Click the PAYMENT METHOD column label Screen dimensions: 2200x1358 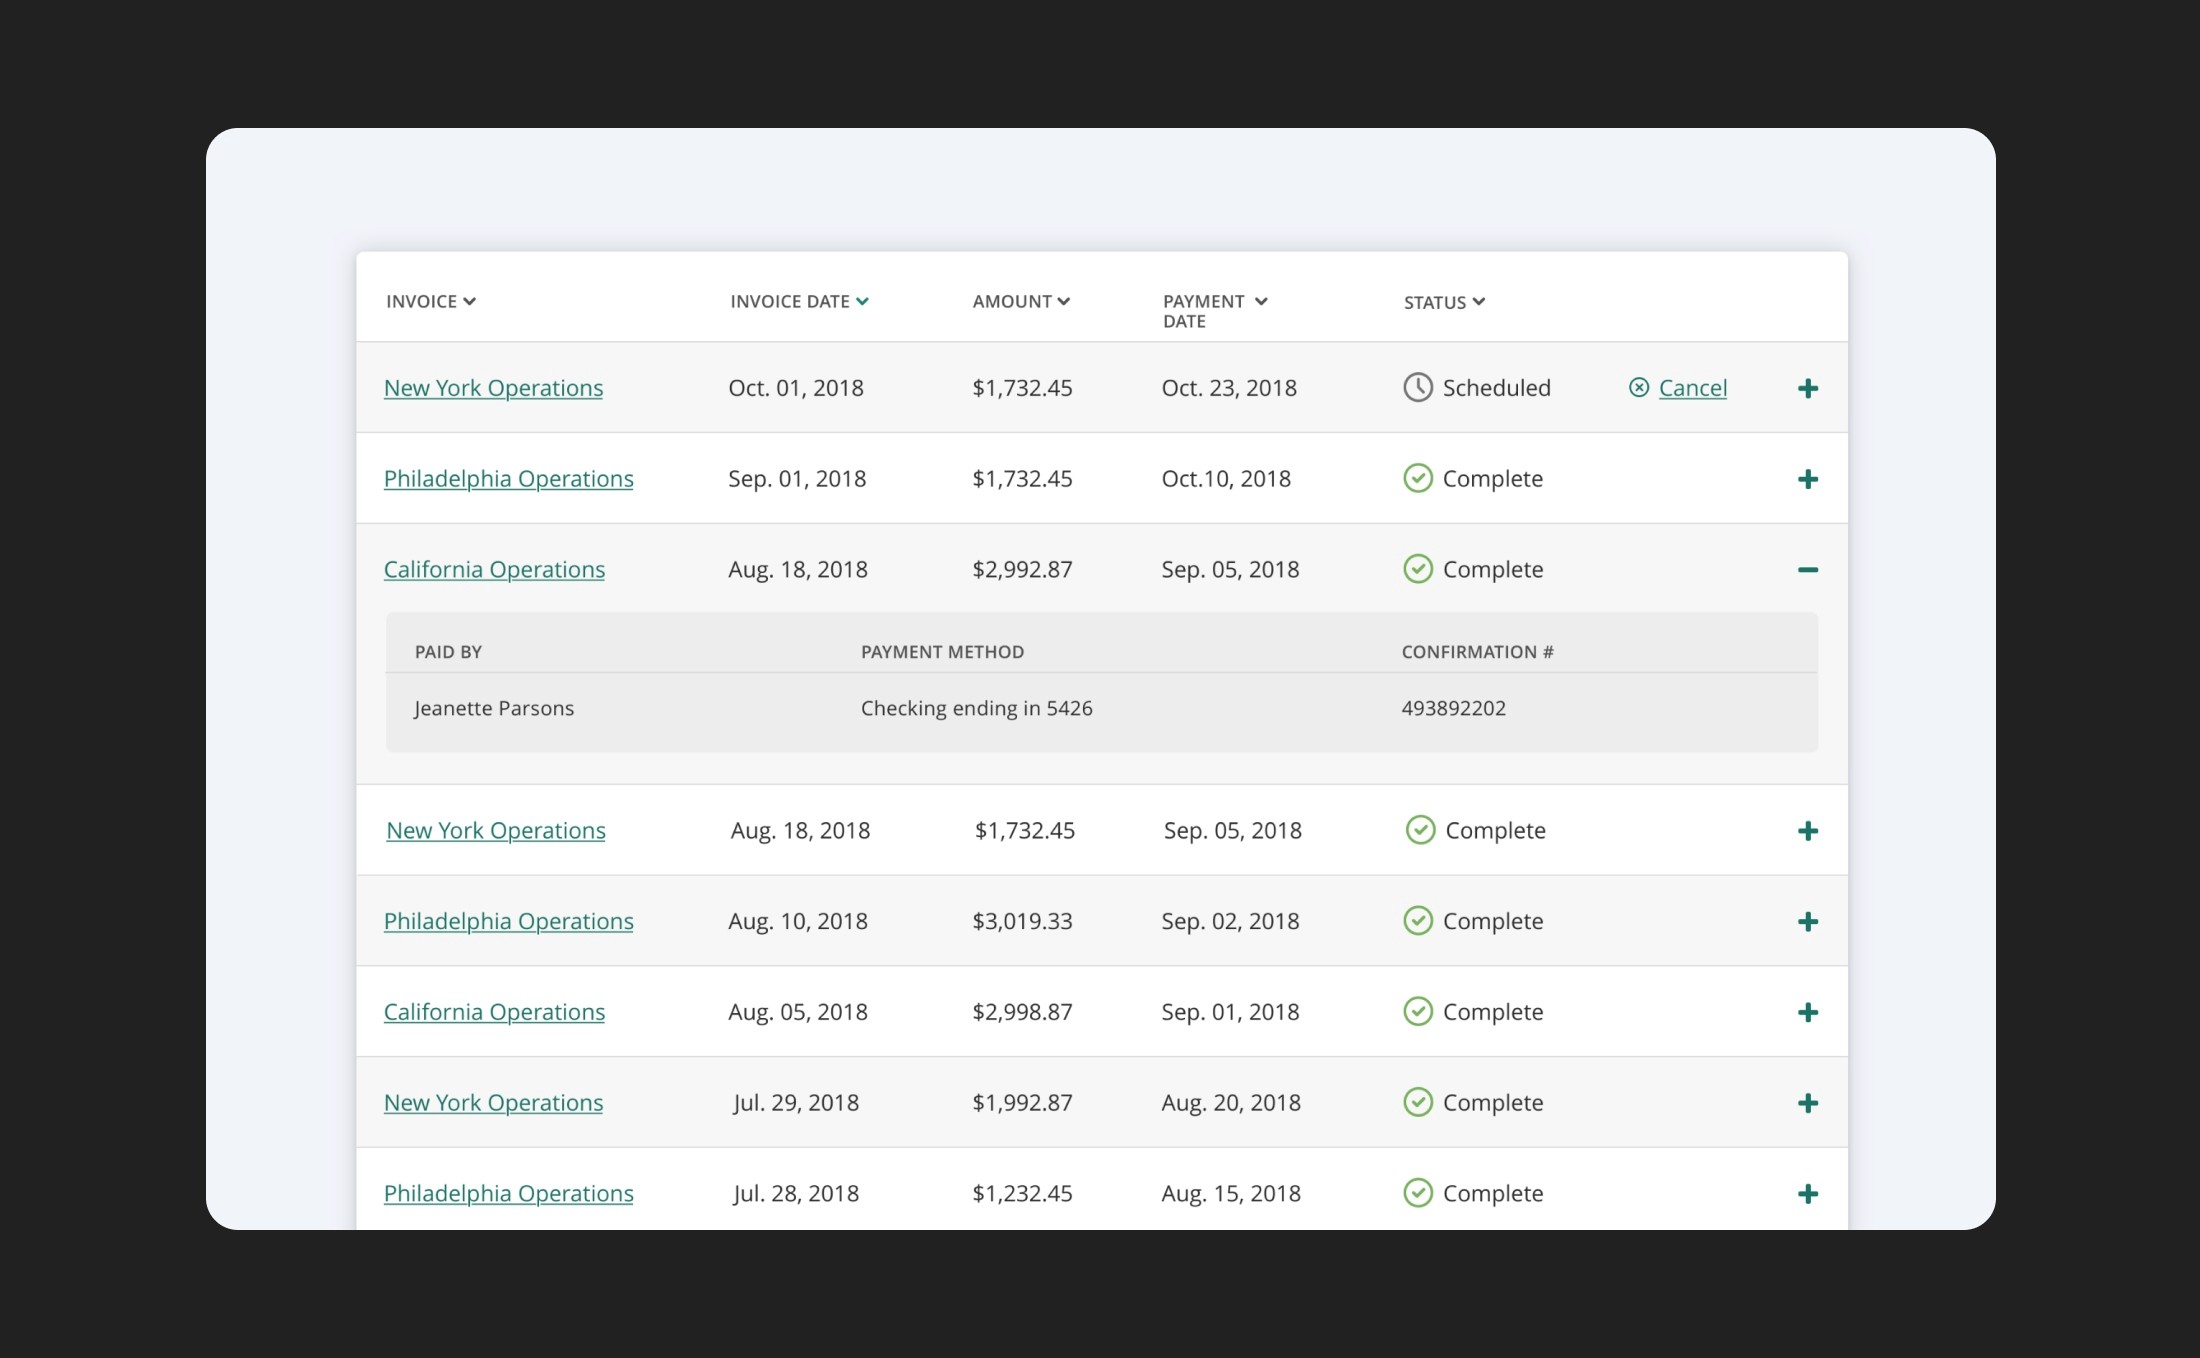942,652
